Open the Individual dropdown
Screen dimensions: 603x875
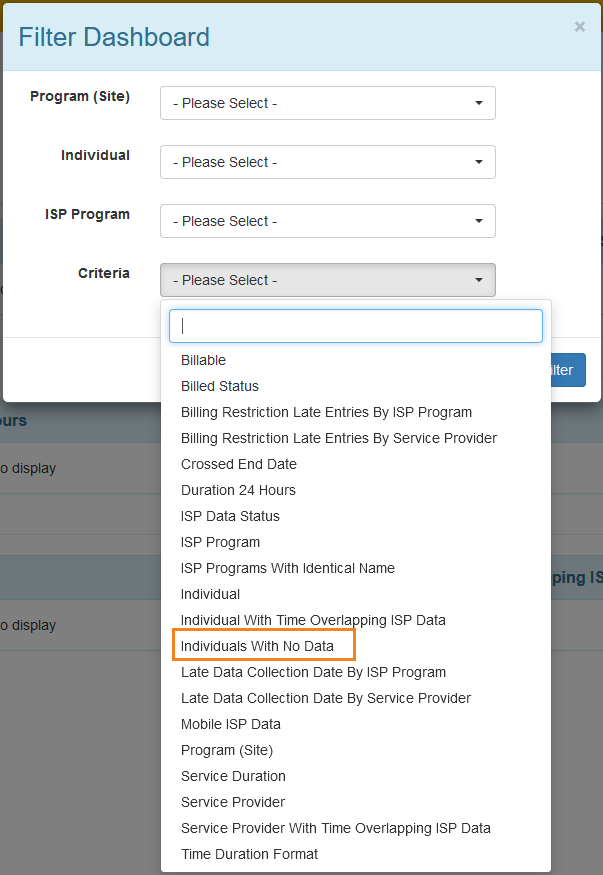[x=327, y=162]
